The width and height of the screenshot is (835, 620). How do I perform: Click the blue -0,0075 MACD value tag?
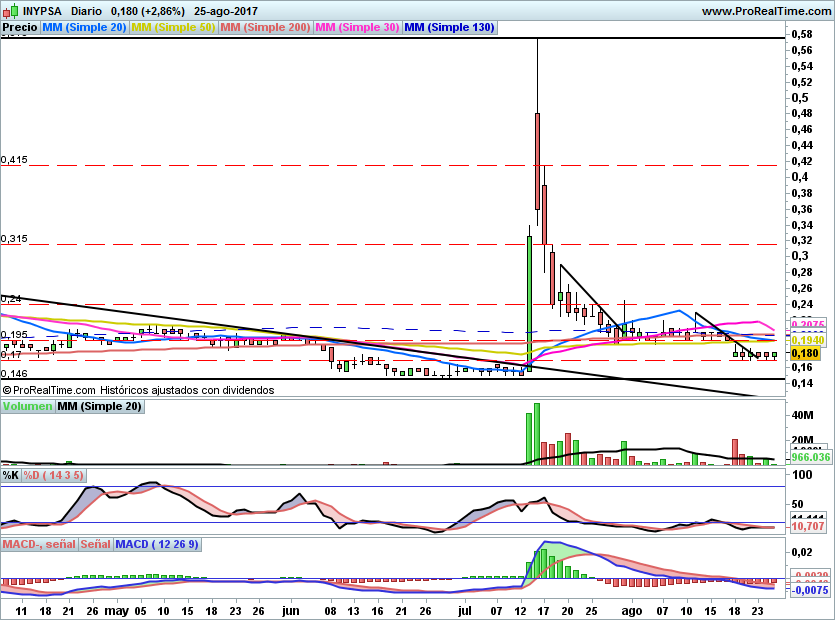807,590
